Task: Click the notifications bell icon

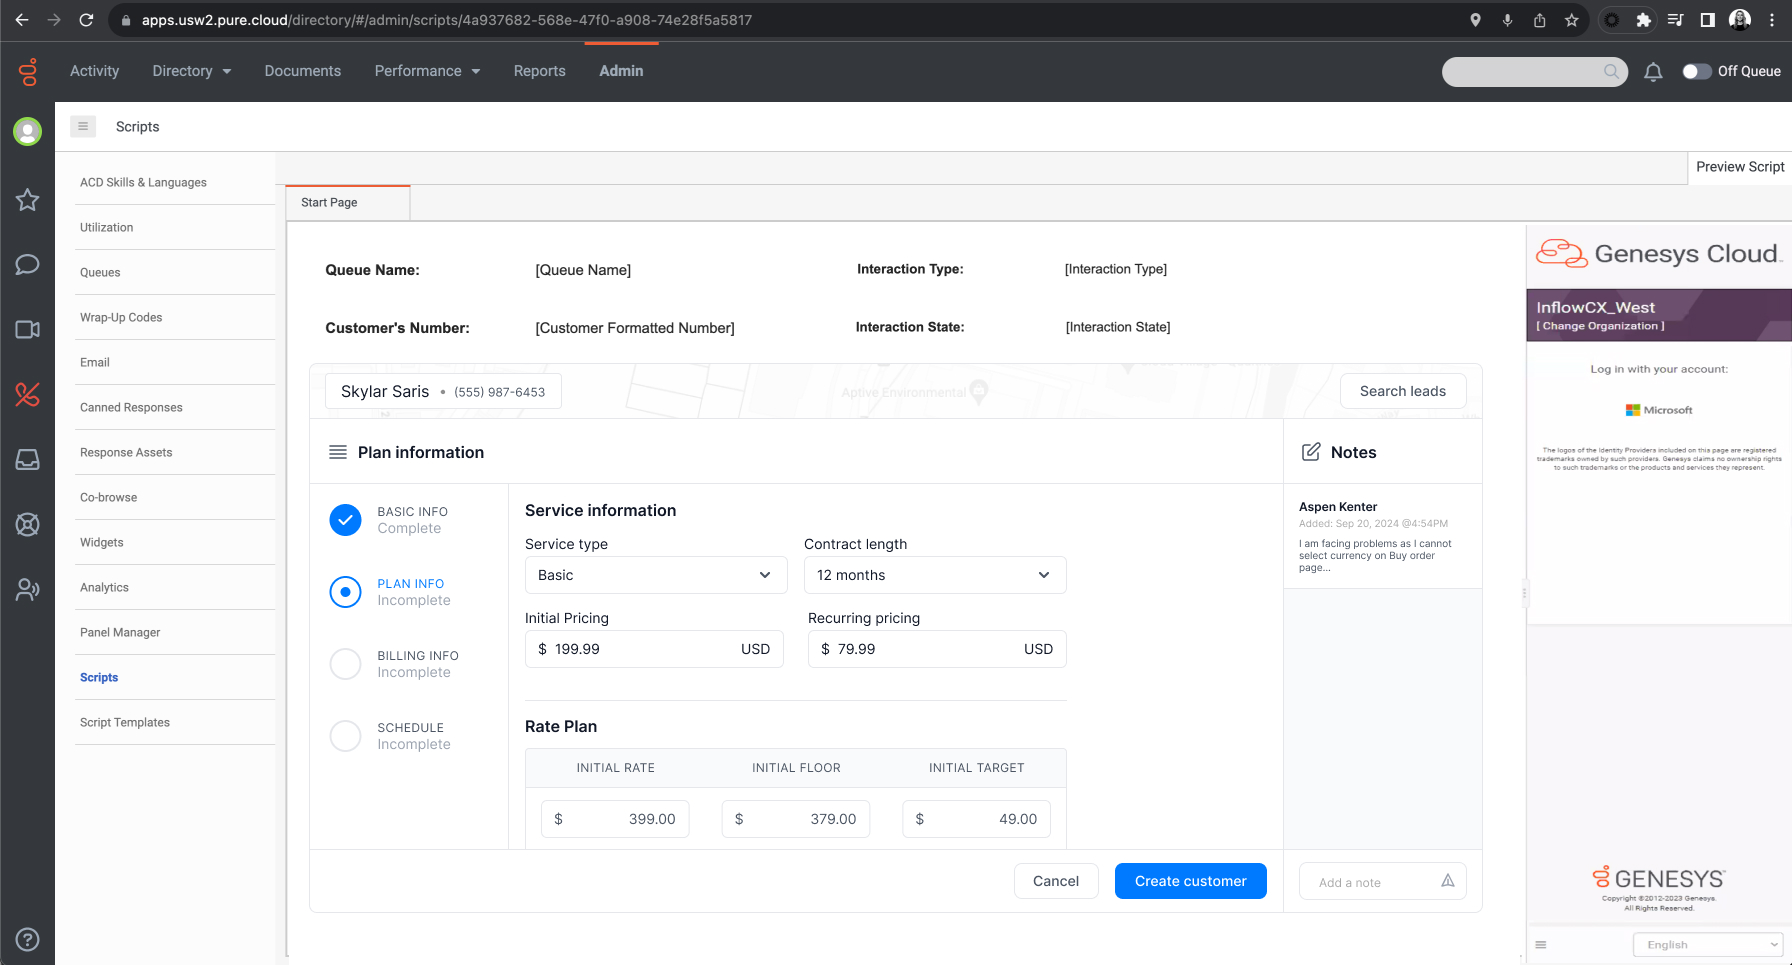Action: tap(1653, 71)
